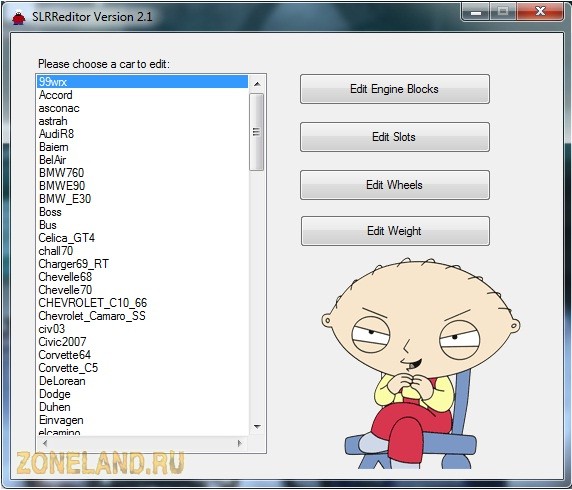This screenshot has width=572, height=490.
Task: Click the horizontal scroll left arrow
Action: pyautogui.click(x=45, y=443)
